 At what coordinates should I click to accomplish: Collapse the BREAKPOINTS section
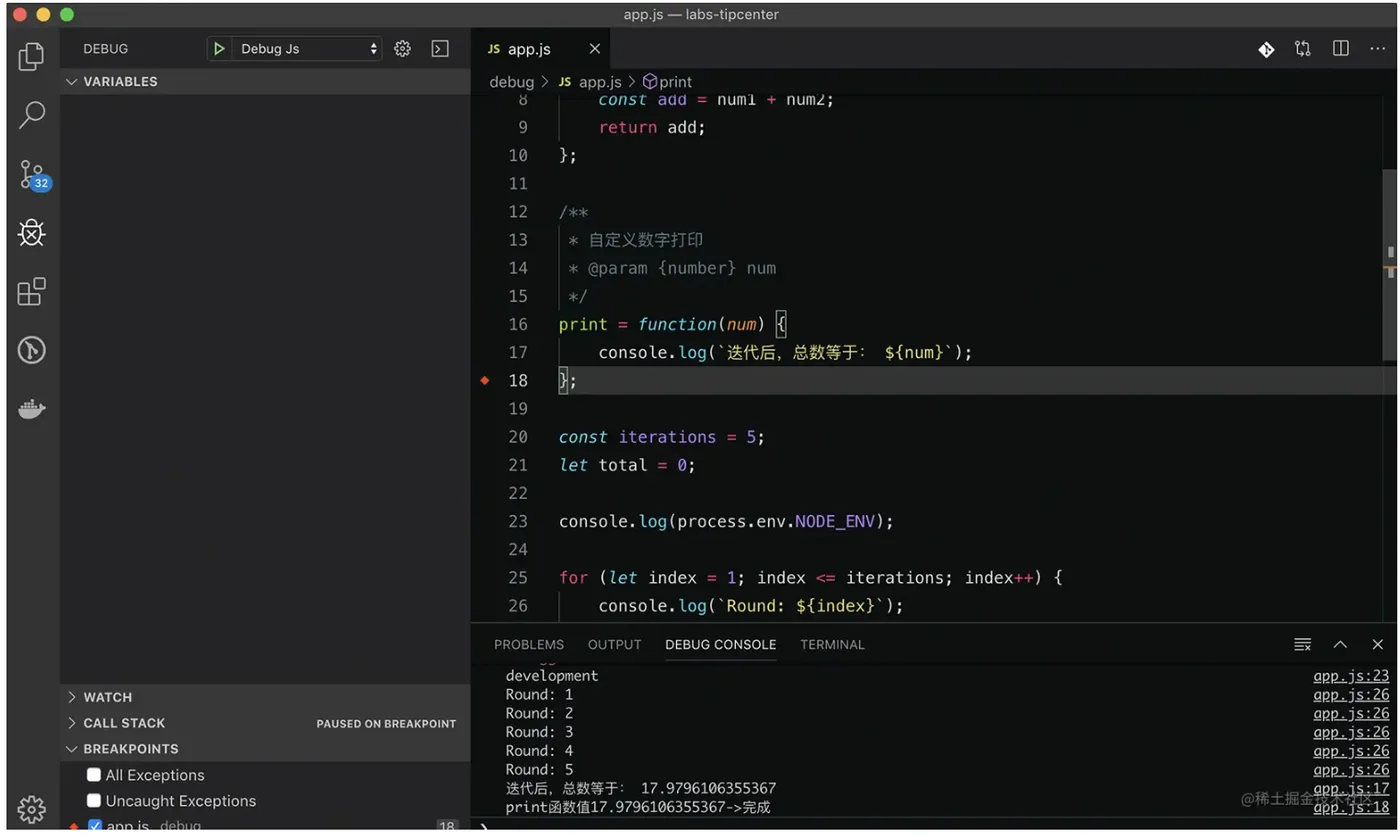[265, 749]
